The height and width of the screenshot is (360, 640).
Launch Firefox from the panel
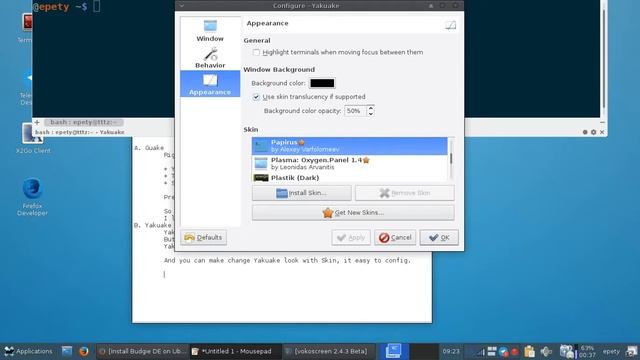[x=84, y=351]
